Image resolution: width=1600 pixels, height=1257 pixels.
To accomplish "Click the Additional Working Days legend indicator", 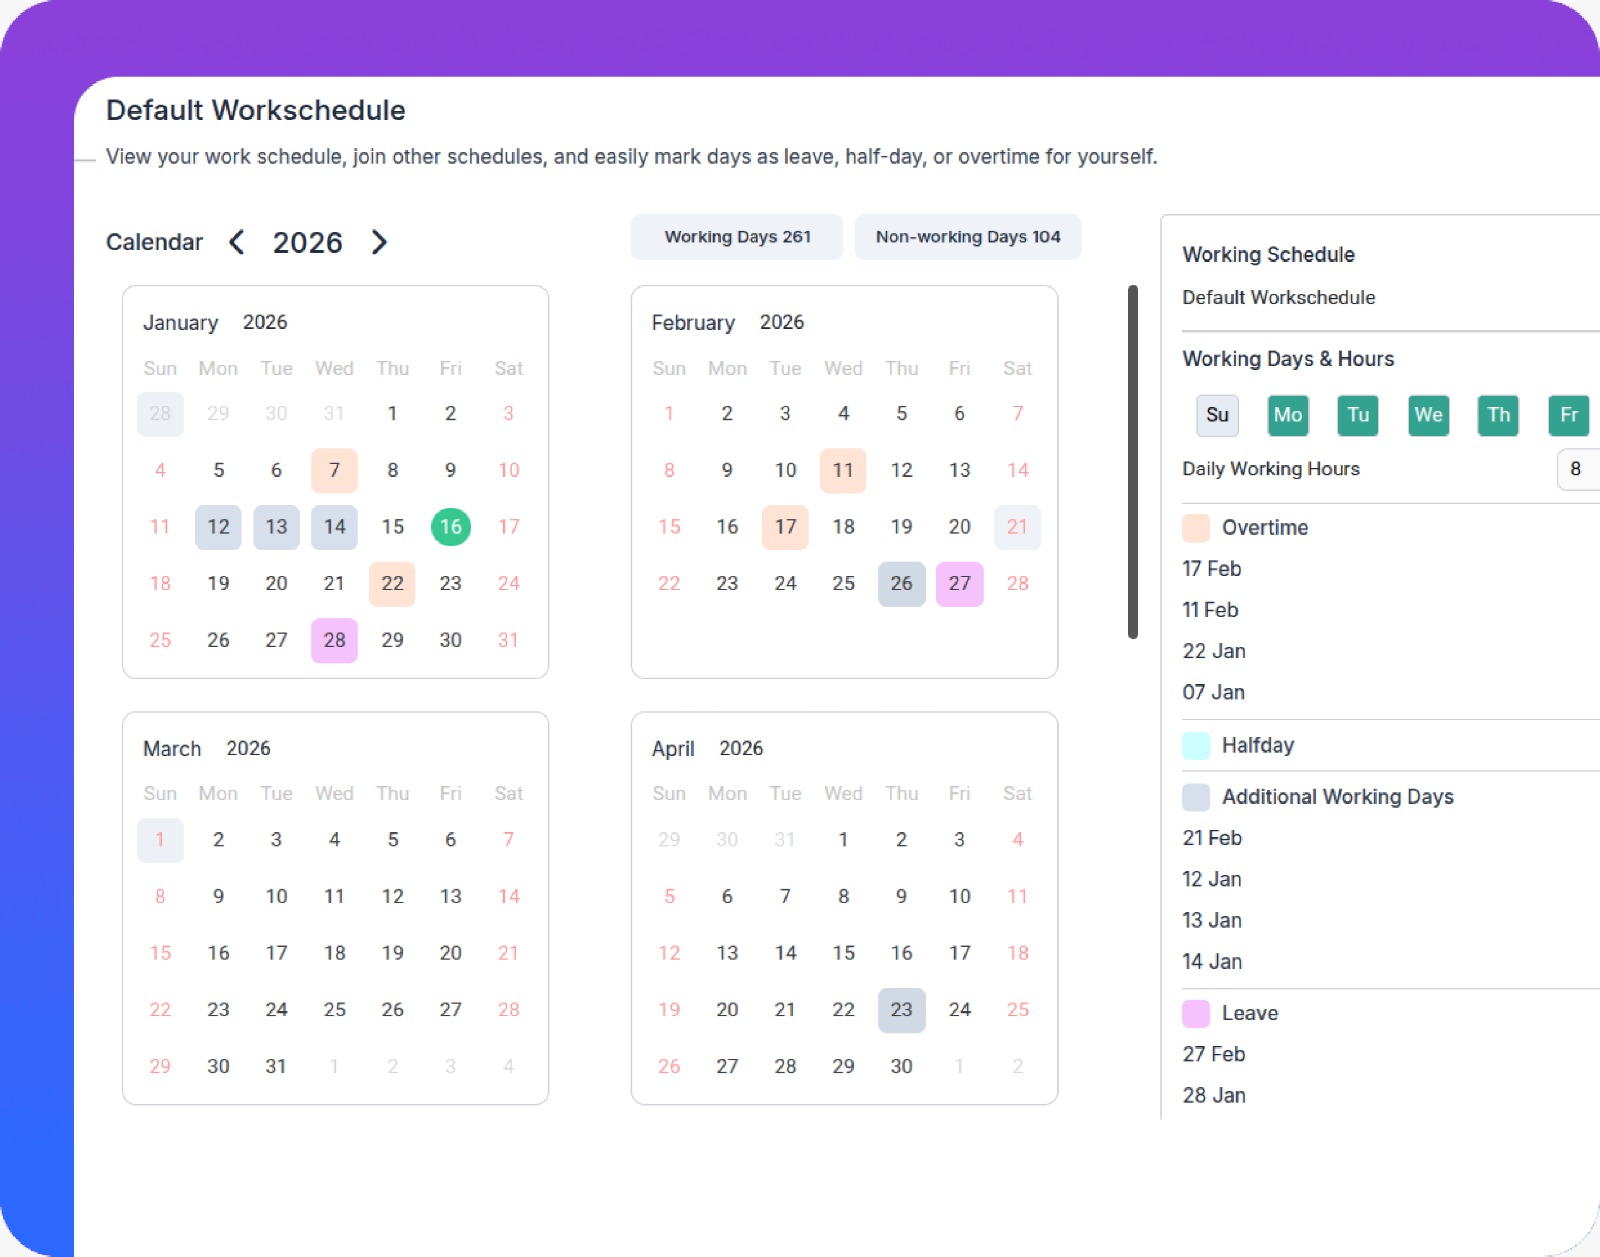I will [1196, 796].
